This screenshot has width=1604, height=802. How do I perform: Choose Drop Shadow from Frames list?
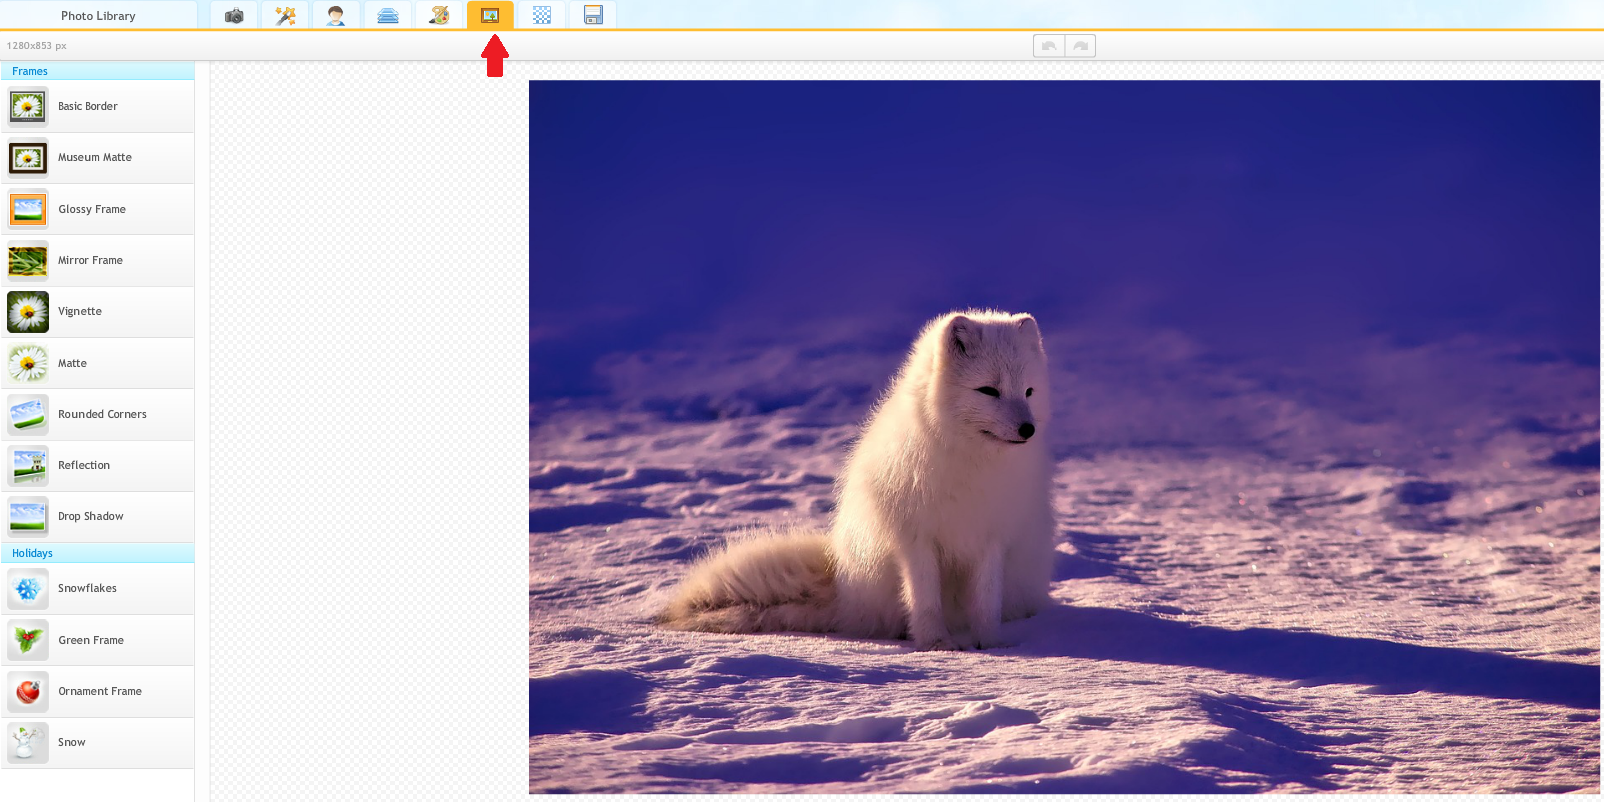pyautogui.click(x=97, y=517)
